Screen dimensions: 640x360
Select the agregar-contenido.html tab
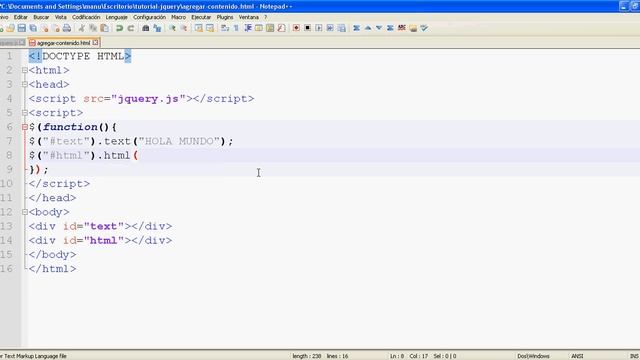(63, 42)
